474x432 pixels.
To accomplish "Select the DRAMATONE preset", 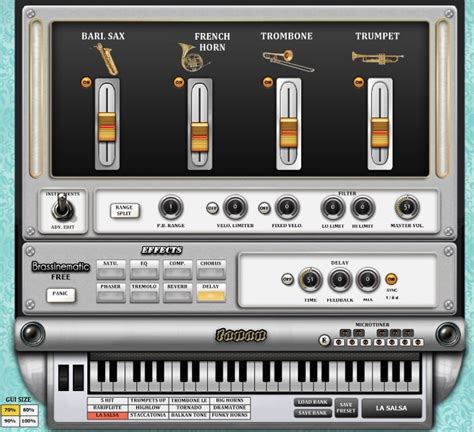I will pyautogui.click(x=230, y=408).
